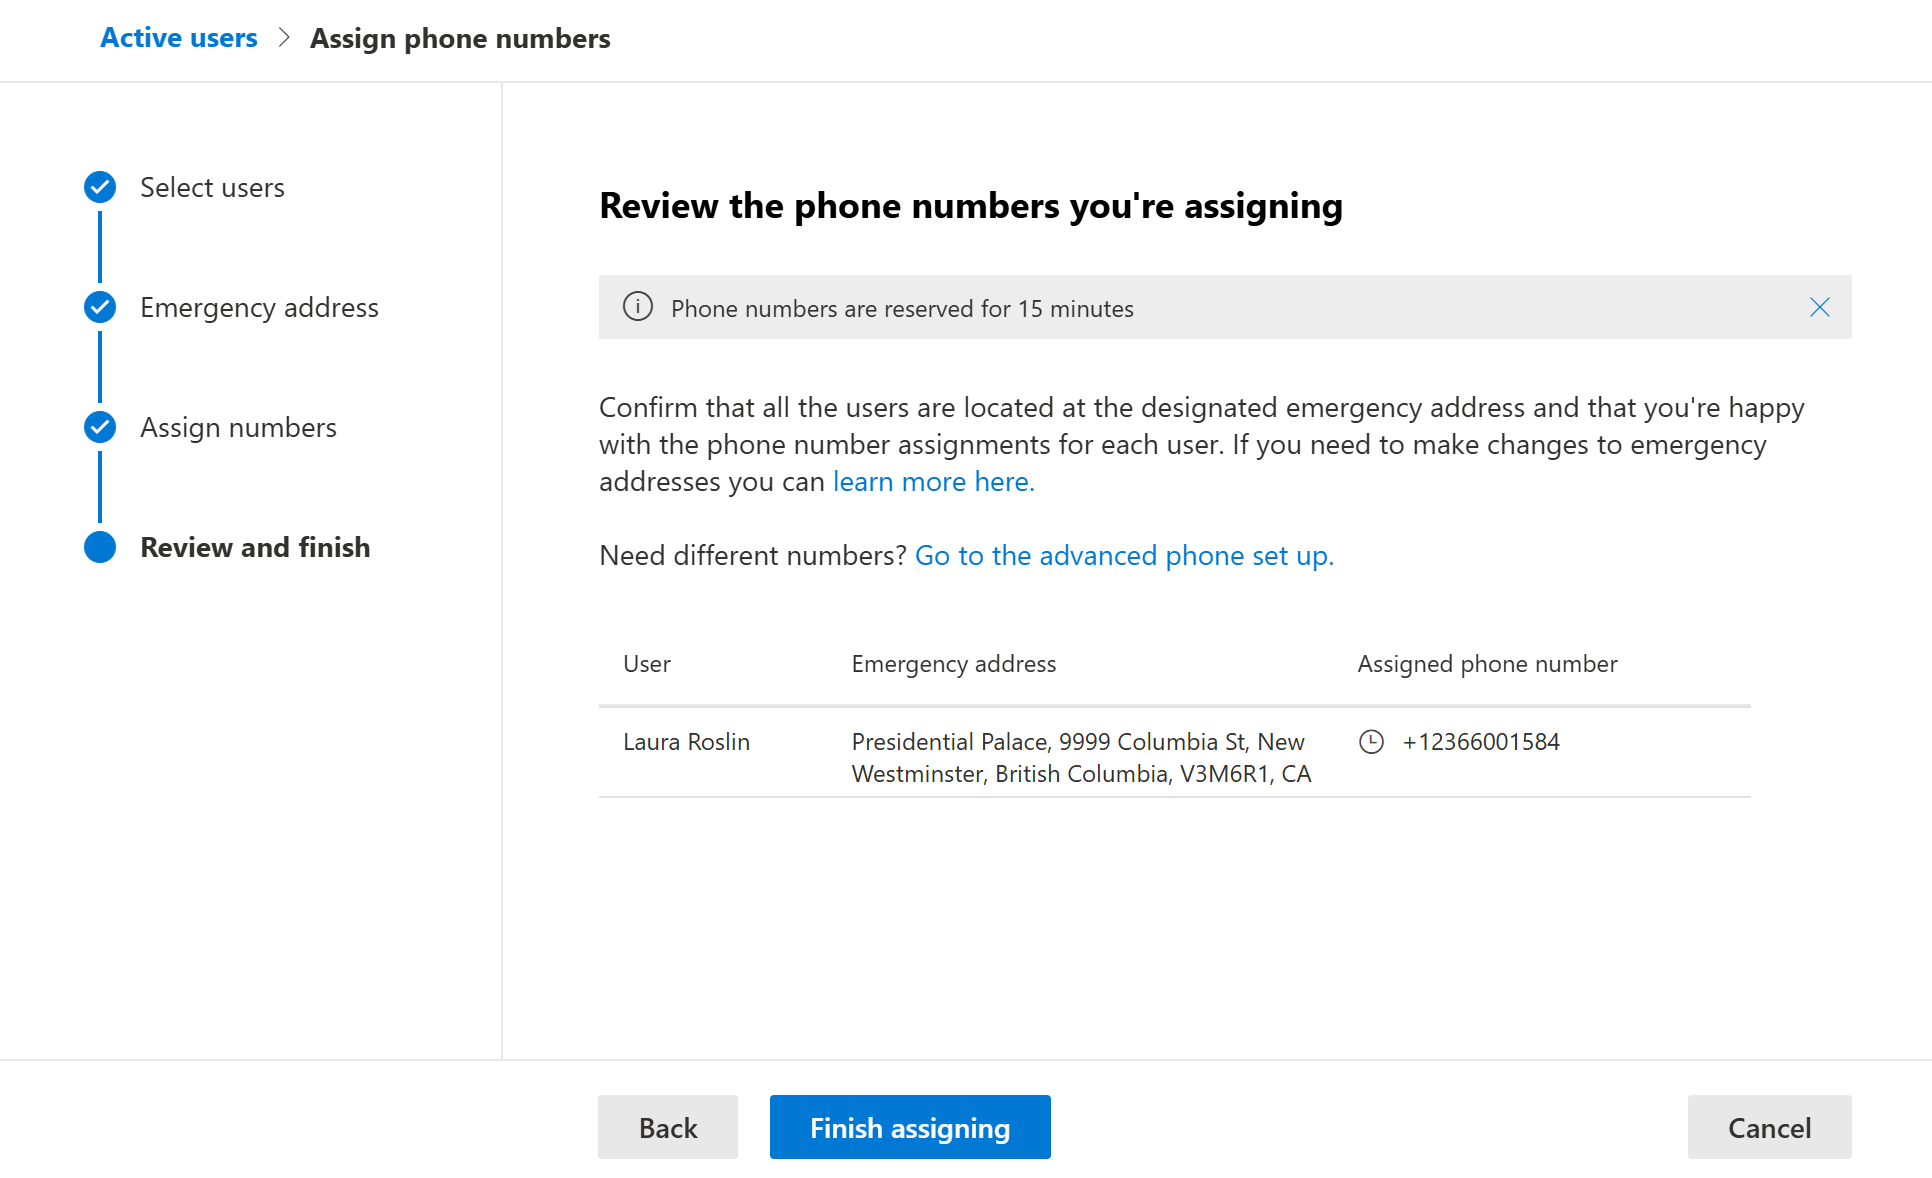The image size is (1932, 1178).
Task: Open the learn more here link
Action: (x=933, y=482)
